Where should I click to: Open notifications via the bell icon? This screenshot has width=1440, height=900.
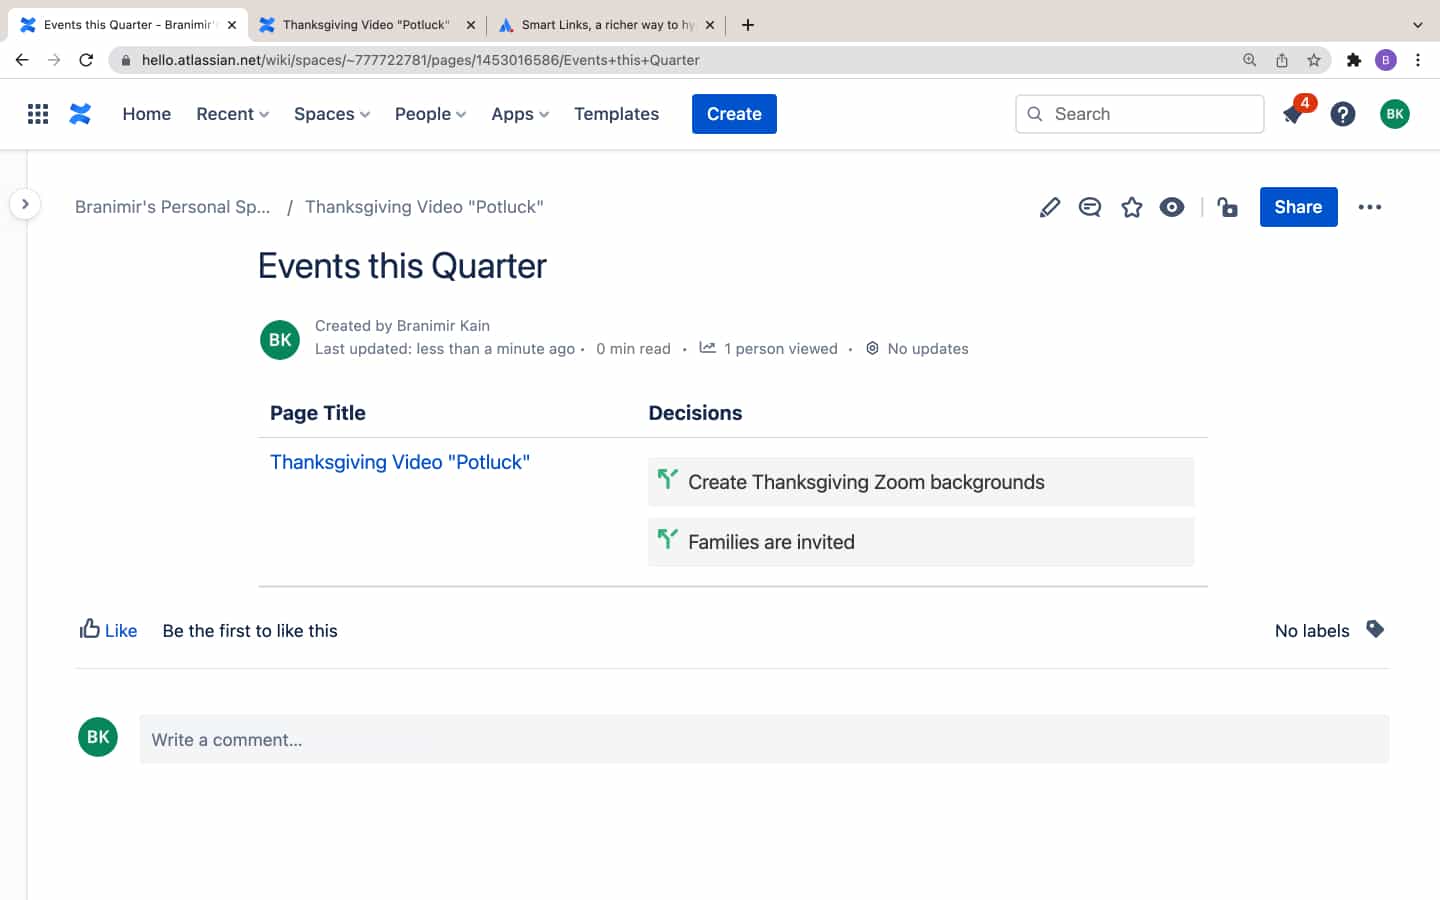1291,115
